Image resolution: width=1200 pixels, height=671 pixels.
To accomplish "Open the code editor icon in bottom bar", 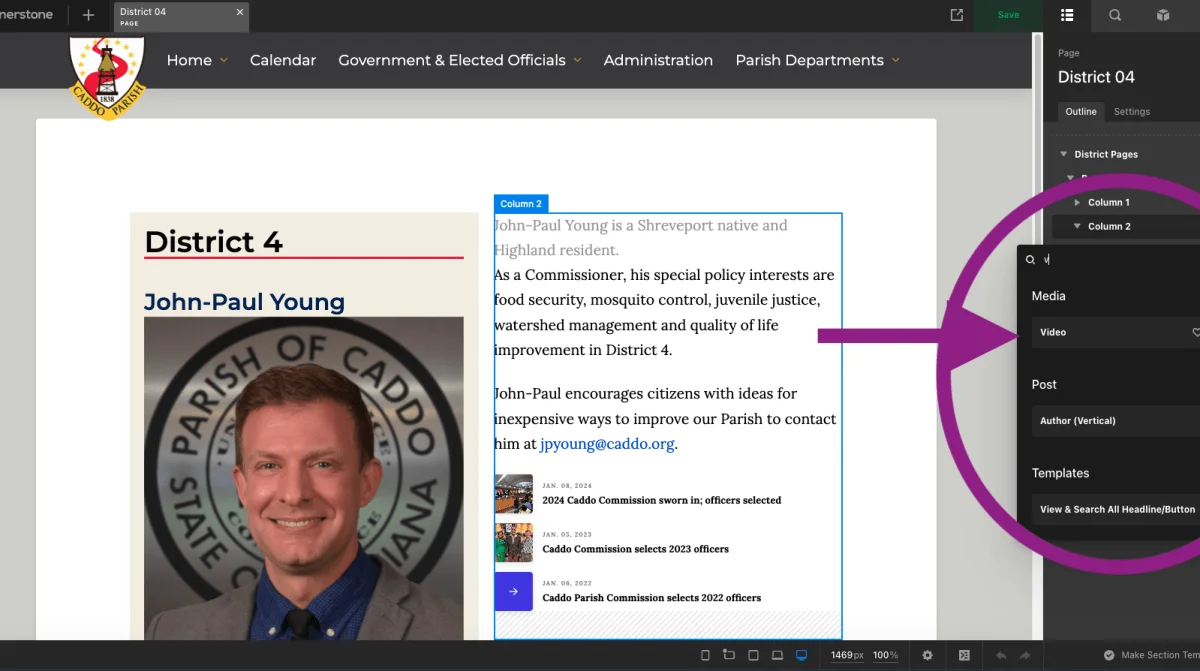I will [964, 655].
